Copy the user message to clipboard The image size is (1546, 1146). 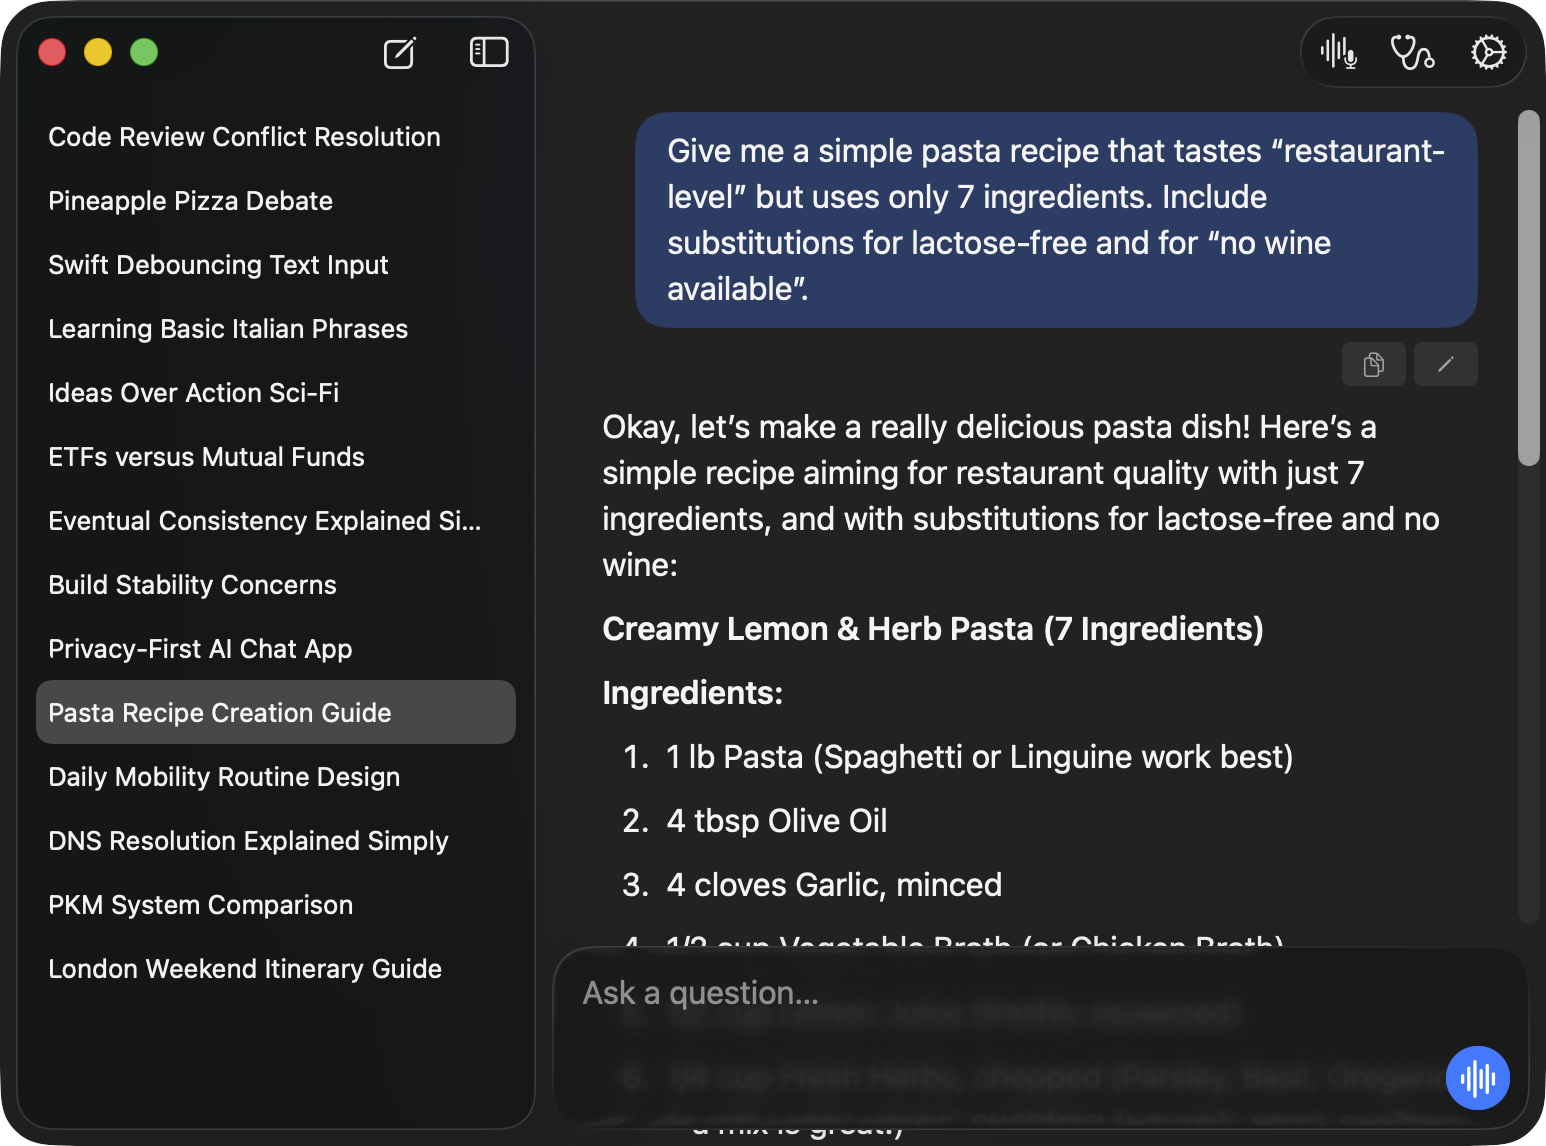pos(1373,365)
